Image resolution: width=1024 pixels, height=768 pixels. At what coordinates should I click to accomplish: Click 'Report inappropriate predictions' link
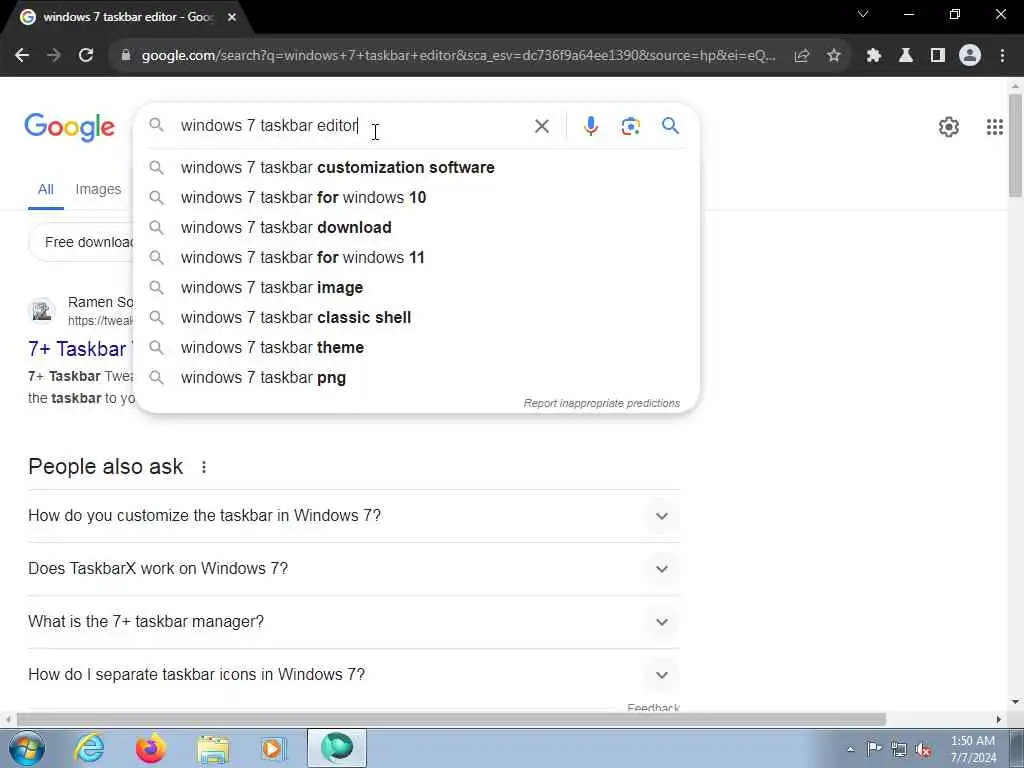pyautogui.click(x=601, y=404)
